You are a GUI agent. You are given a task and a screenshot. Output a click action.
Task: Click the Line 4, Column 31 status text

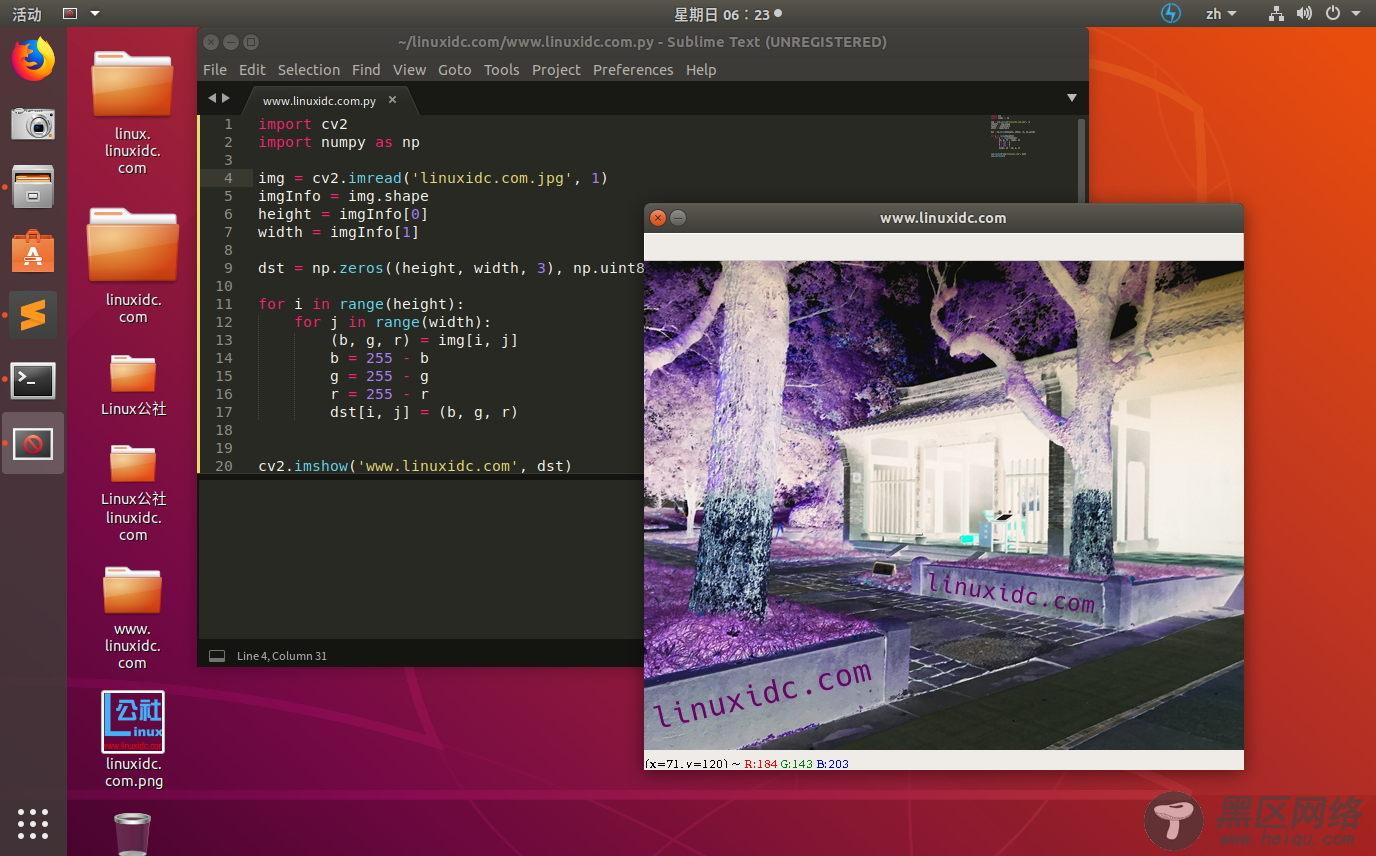282,656
